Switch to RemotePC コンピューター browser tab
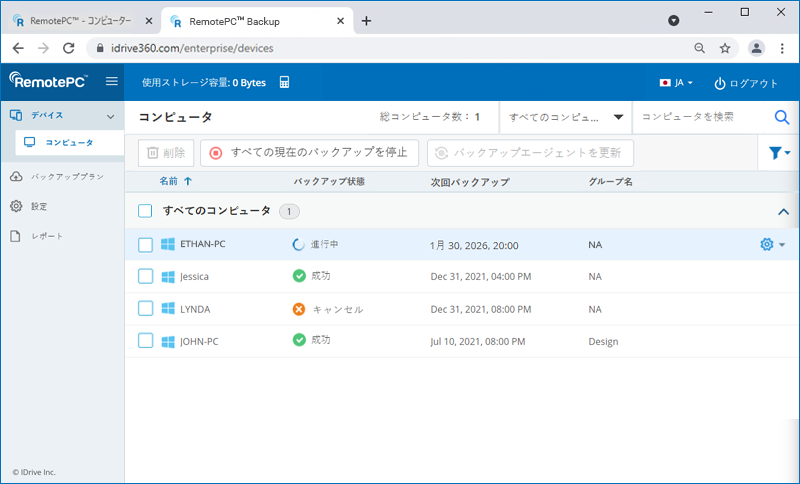 pos(81,21)
